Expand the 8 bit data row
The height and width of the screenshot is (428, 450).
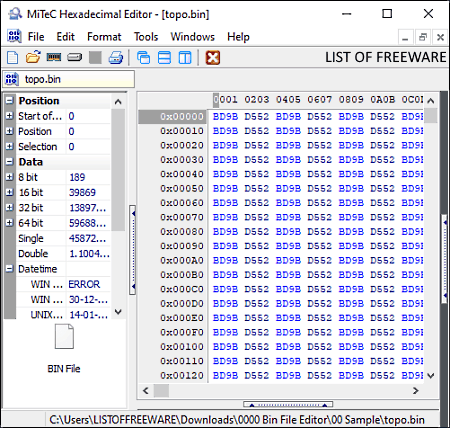[10, 177]
